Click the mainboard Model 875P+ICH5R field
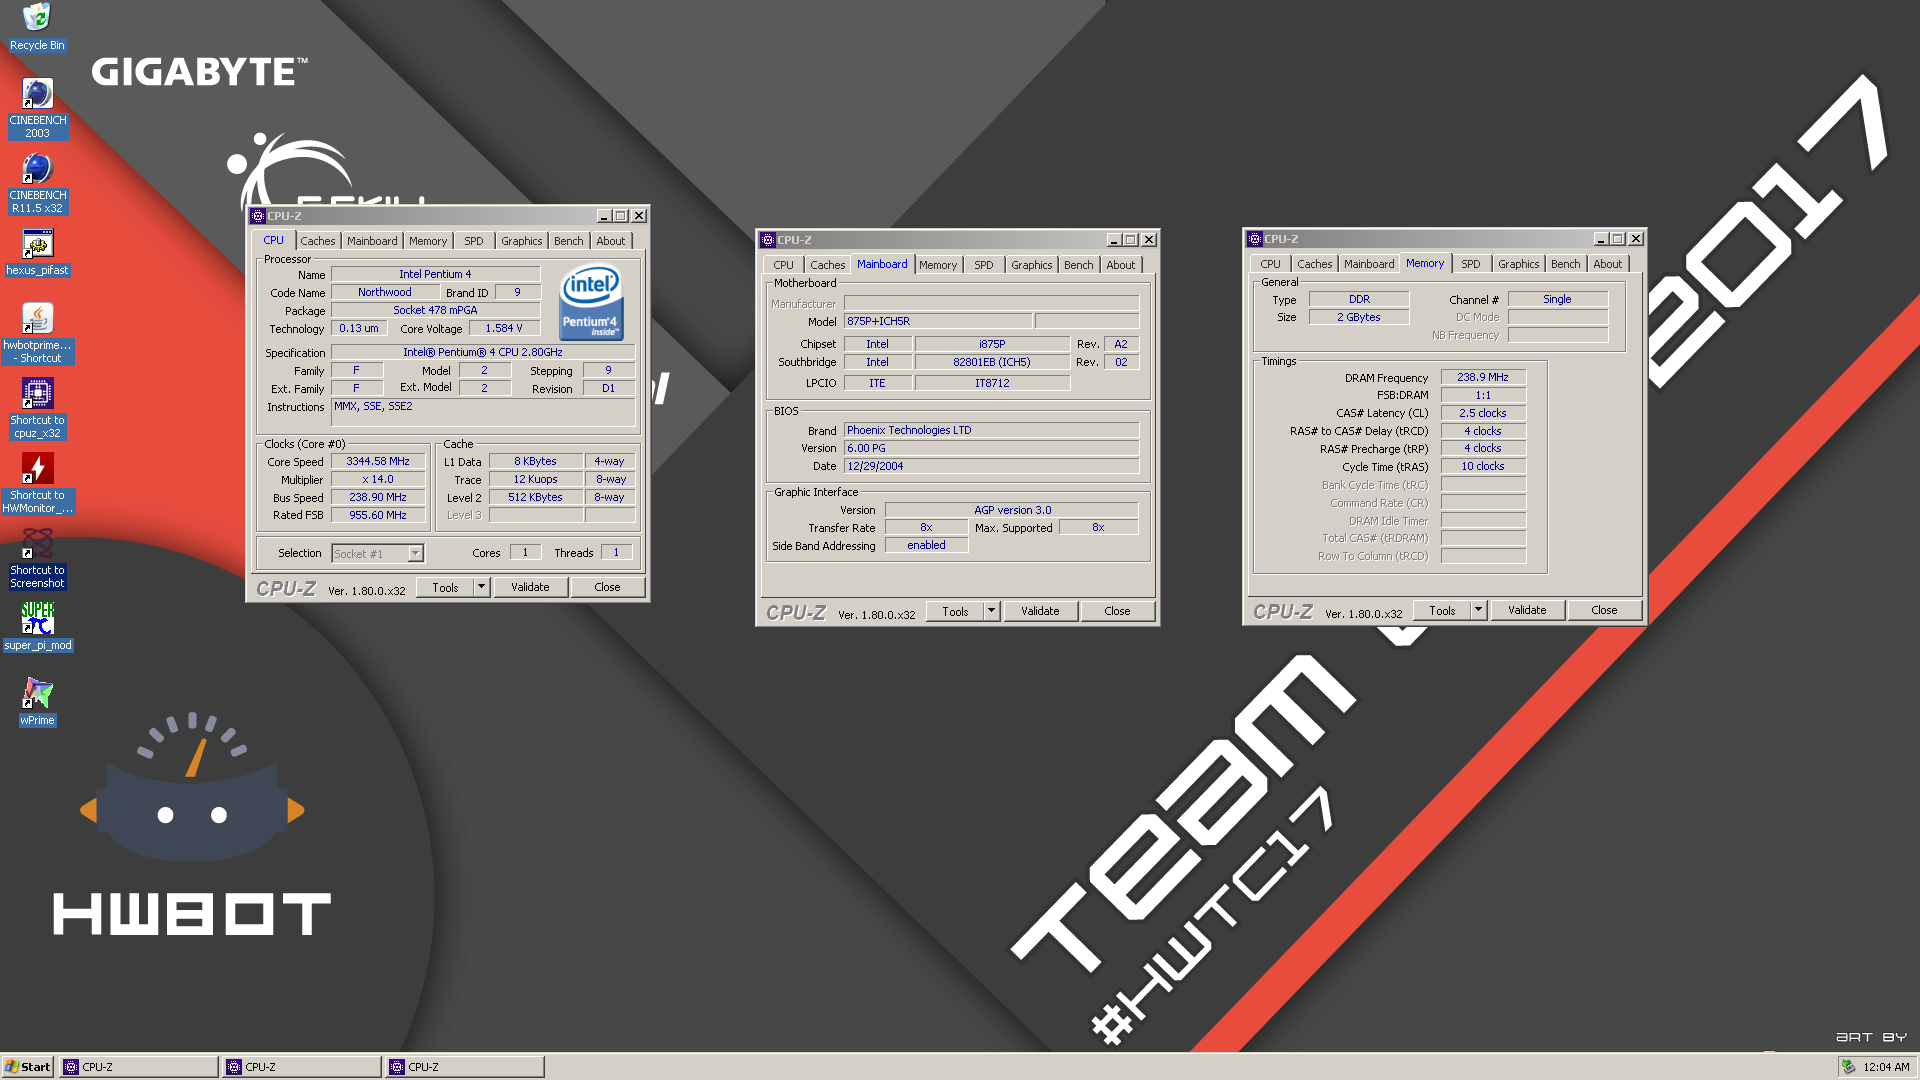The height and width of the screenshot is (1080, 1920). pos(938,322)
